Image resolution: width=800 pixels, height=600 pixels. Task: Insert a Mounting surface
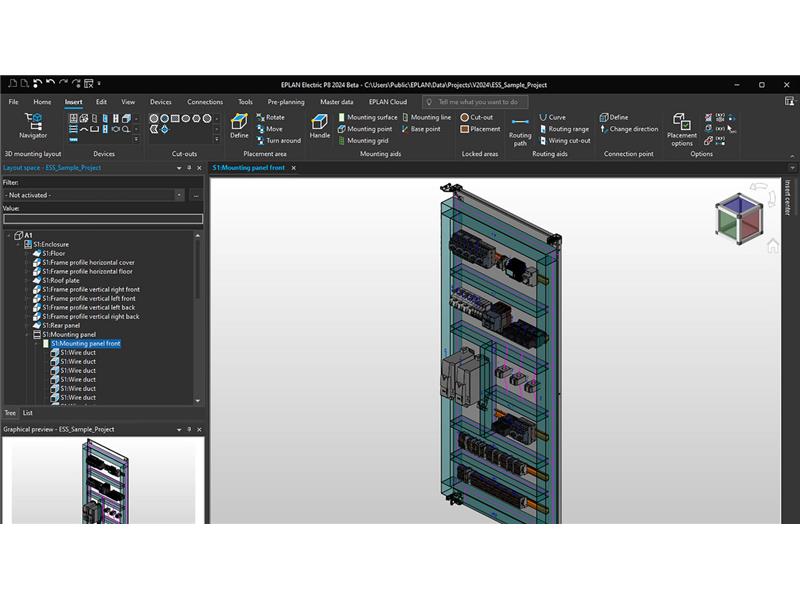pos(367,117)
